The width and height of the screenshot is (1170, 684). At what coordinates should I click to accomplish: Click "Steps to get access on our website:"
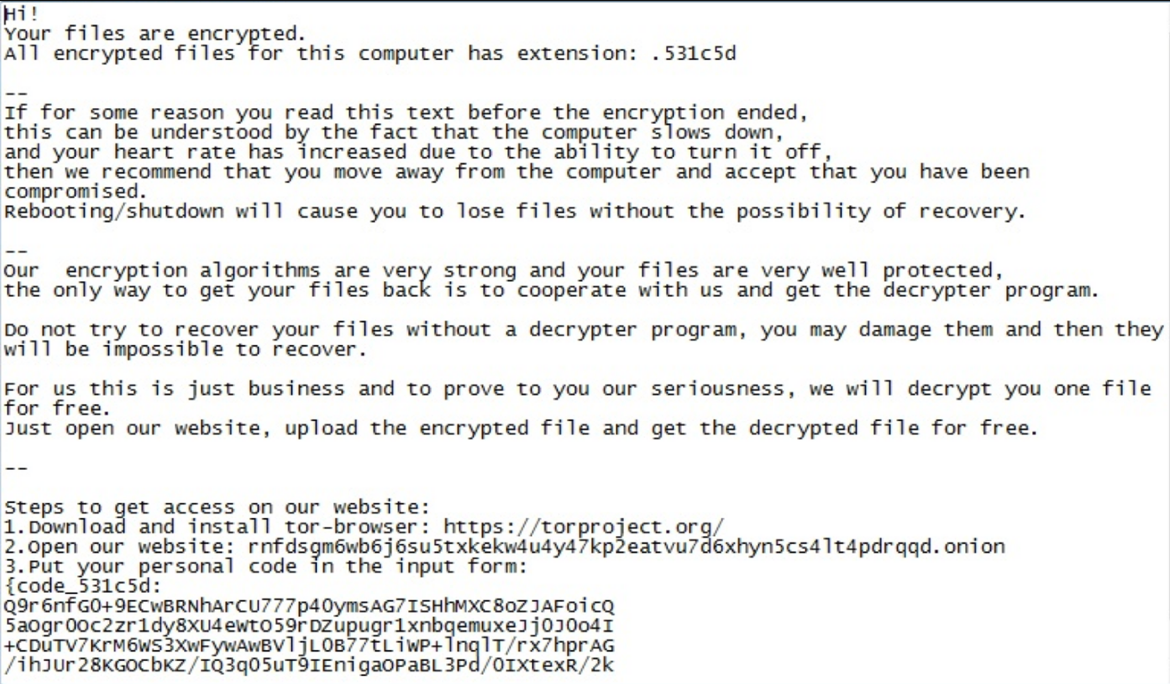(216, 507)
